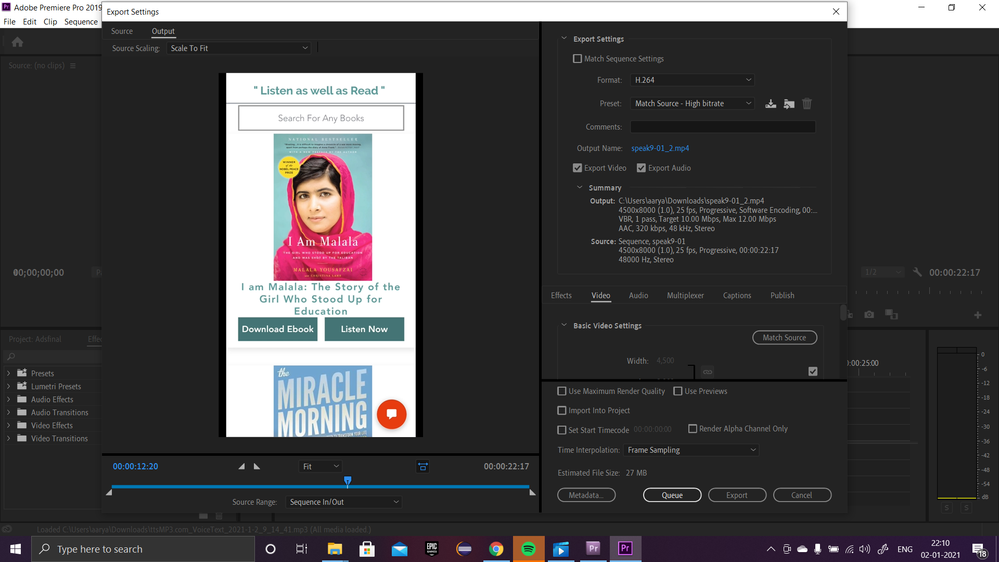Open the Source panel menu icon
The image size is (999, 562).
pos(73,66)
